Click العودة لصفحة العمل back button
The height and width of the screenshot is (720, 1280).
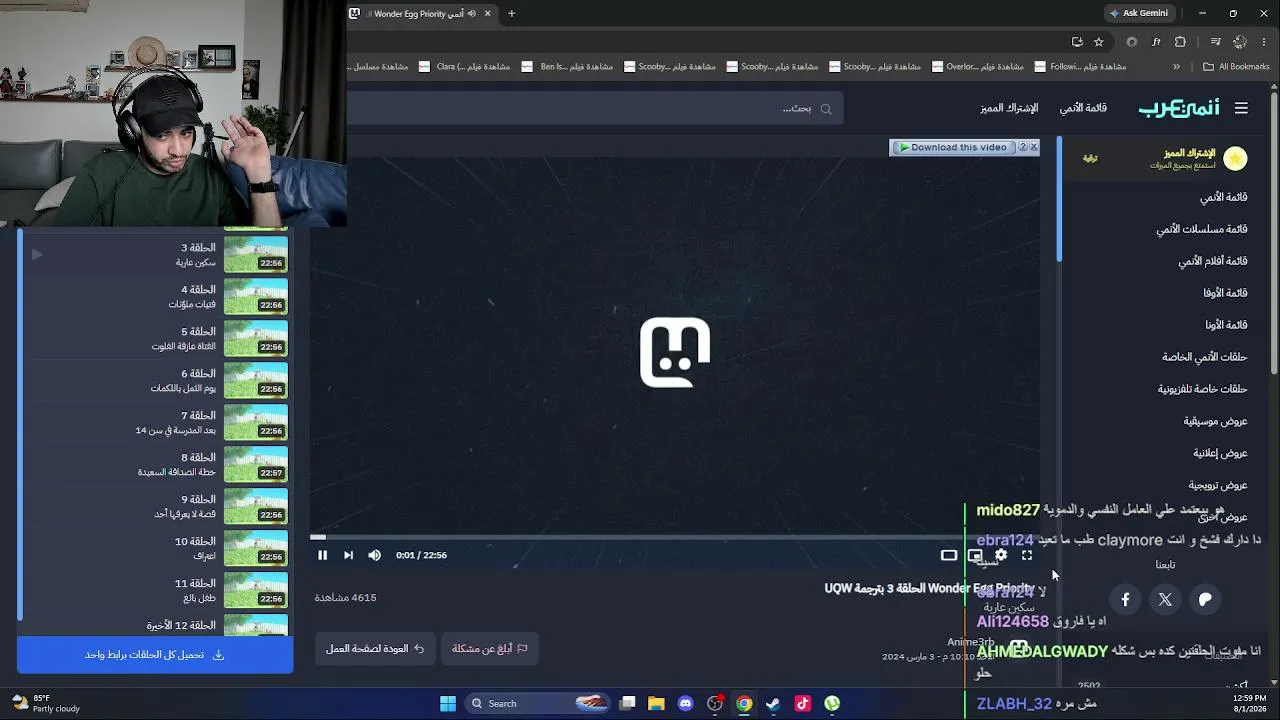point(375,648)
